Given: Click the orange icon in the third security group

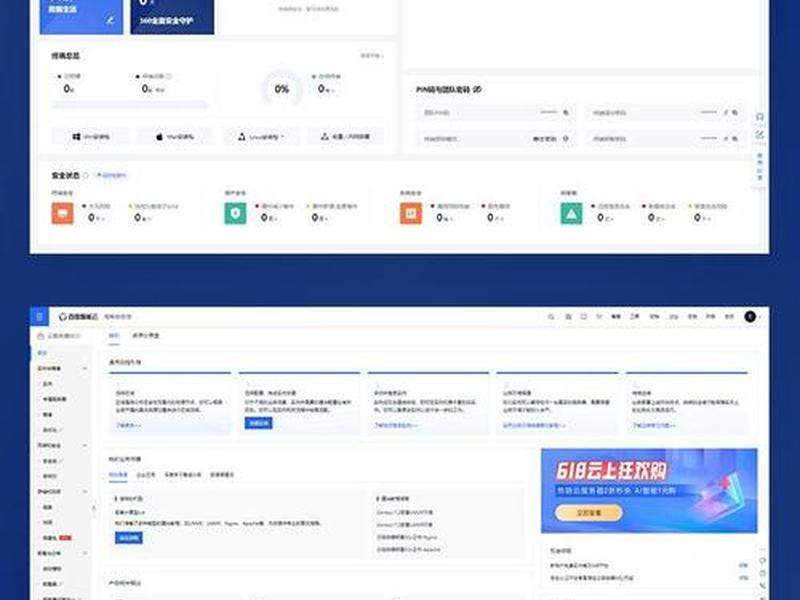Looking at the screenshot, I should point(411,213).
